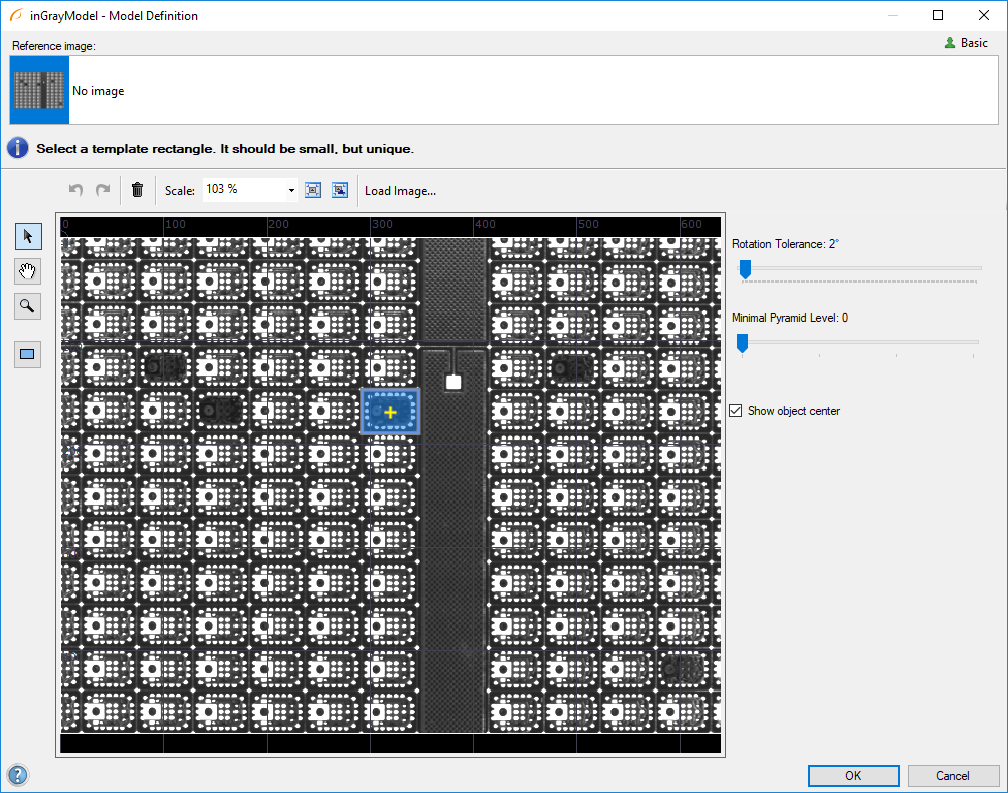Viewport: 1008px width, 793px height.
Task: Click Load Image... in the toolbar
Action: pyautogui.click(x=400, y=191)
